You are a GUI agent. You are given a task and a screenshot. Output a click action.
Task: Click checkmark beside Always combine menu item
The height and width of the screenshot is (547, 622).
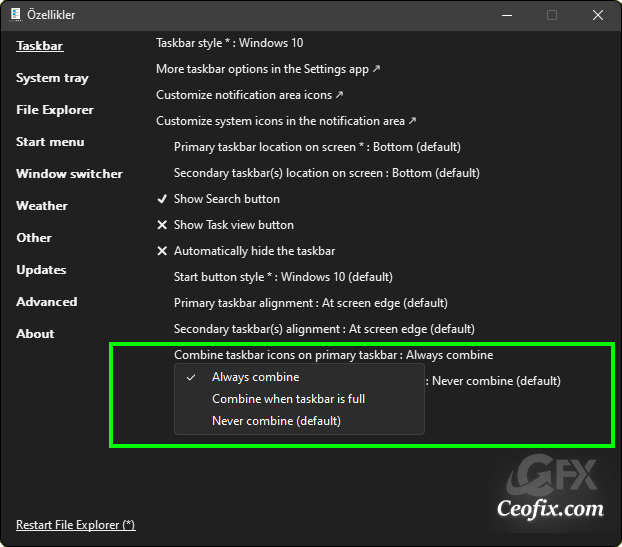[191, 377]
